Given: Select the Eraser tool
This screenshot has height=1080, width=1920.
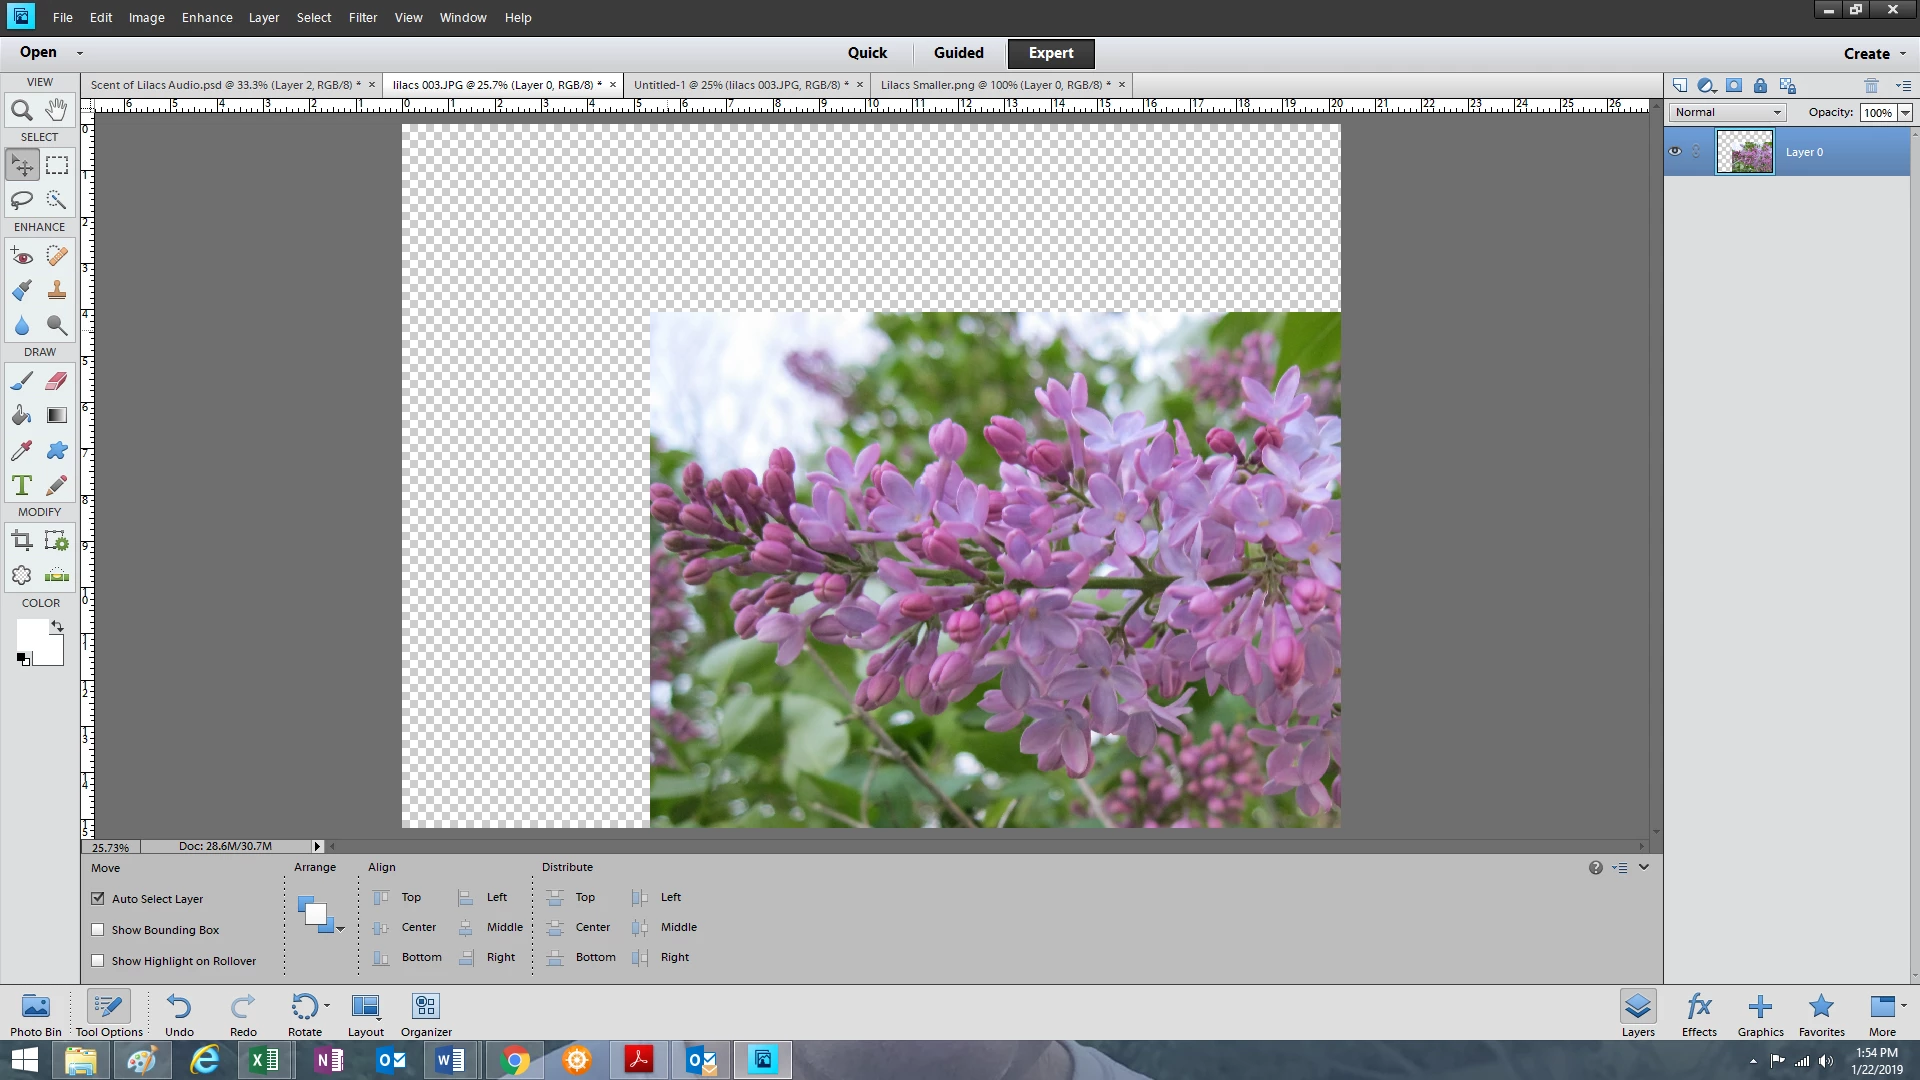Looking at the screenshot, I should click(x=57, y=381).
